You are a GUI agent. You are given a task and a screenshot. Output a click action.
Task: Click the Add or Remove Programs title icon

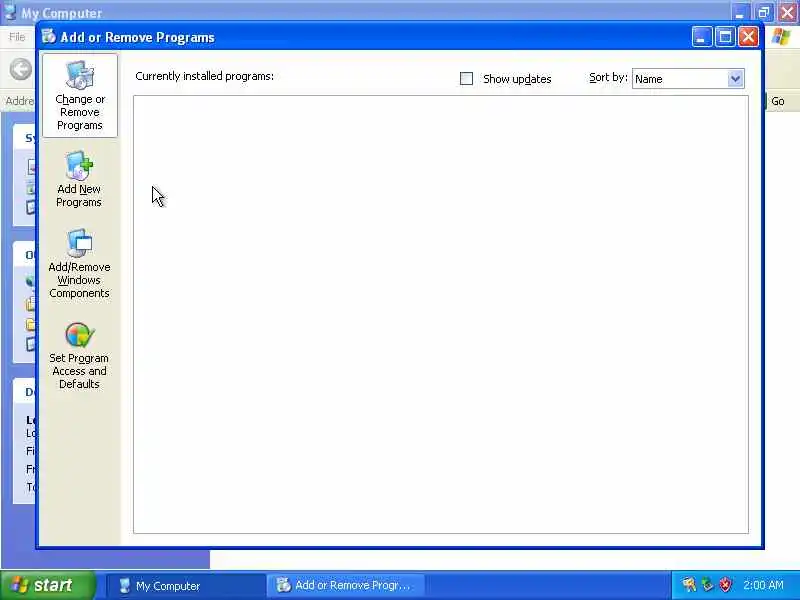point(49,37)
